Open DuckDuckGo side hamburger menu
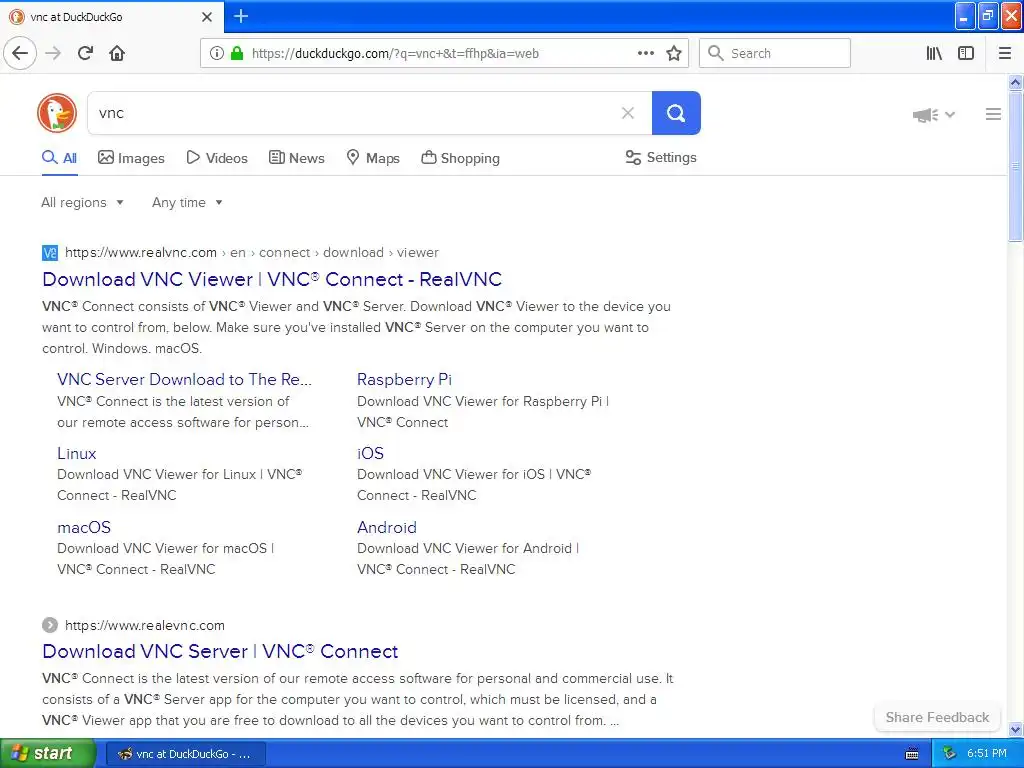The image size is (1024, 768). point(993,114)
